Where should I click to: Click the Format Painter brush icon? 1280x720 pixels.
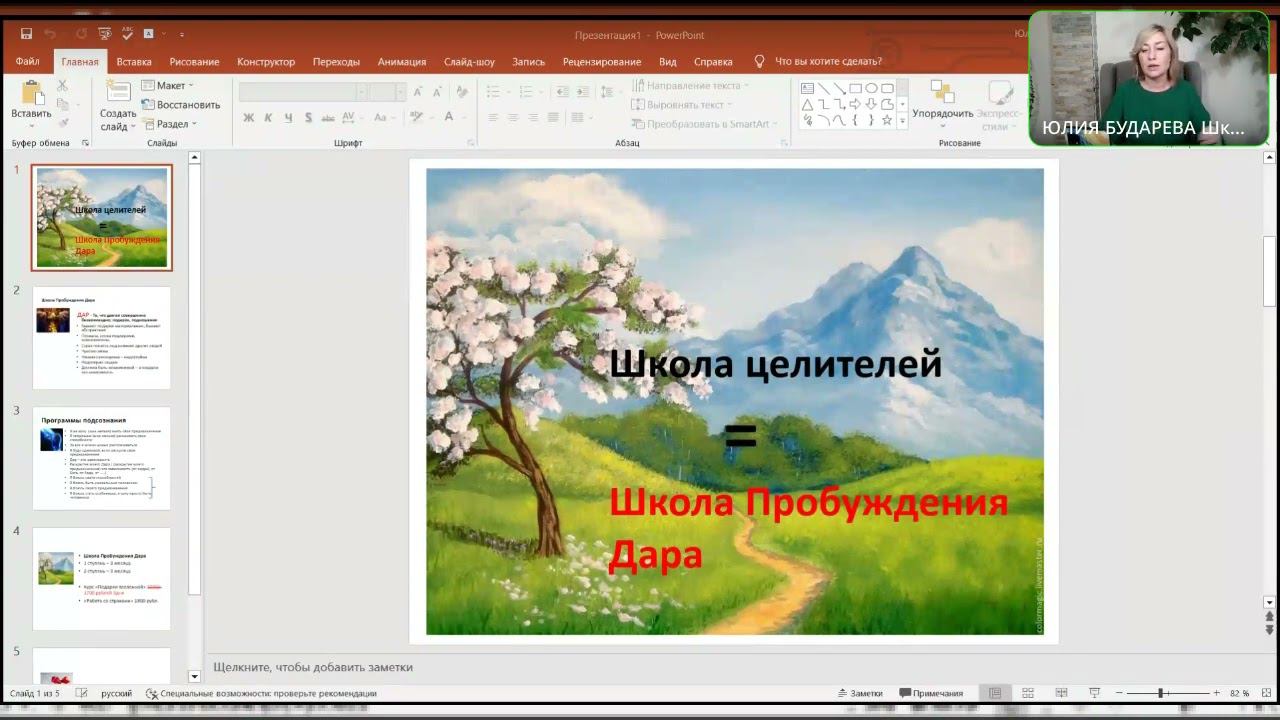(62, 123)
